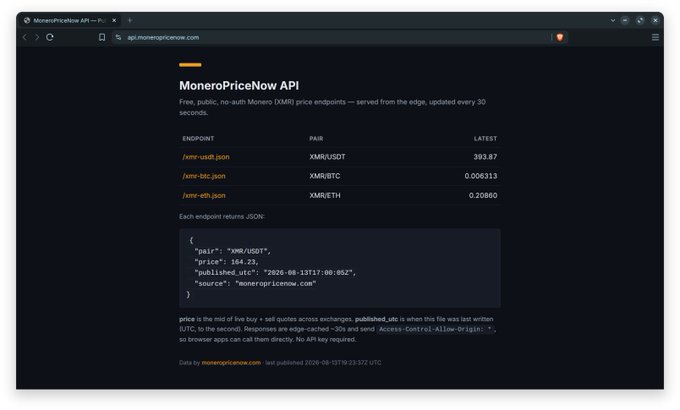Click the "pair": "XMR/USDT" JSON line
The image size is (680, 410).
pyautogui.click(x=232, y=251)
